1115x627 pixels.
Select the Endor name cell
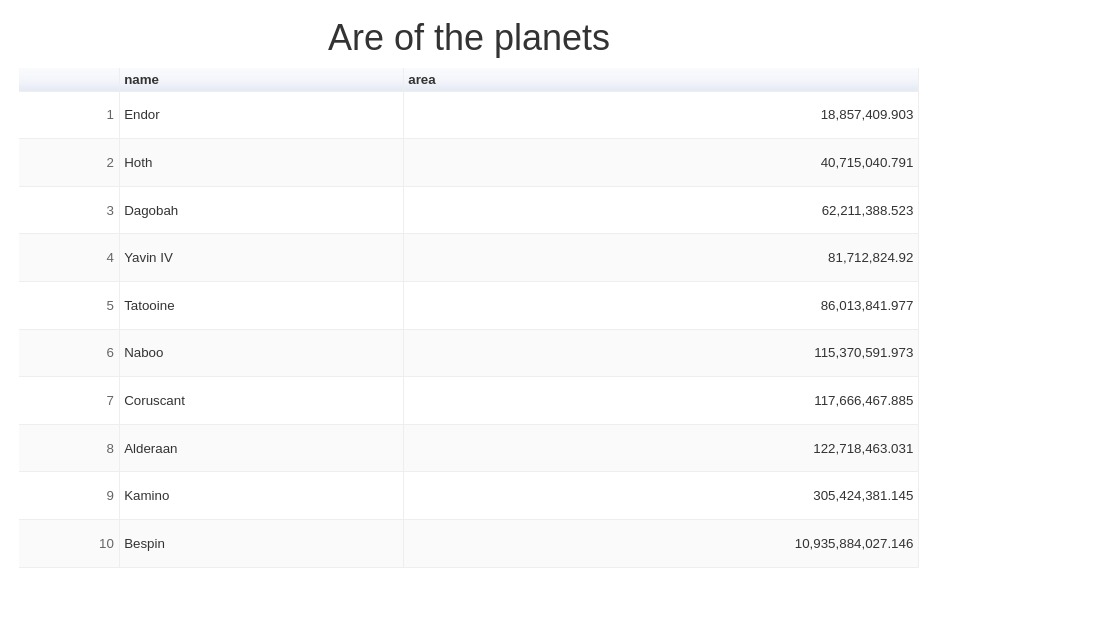261,115
